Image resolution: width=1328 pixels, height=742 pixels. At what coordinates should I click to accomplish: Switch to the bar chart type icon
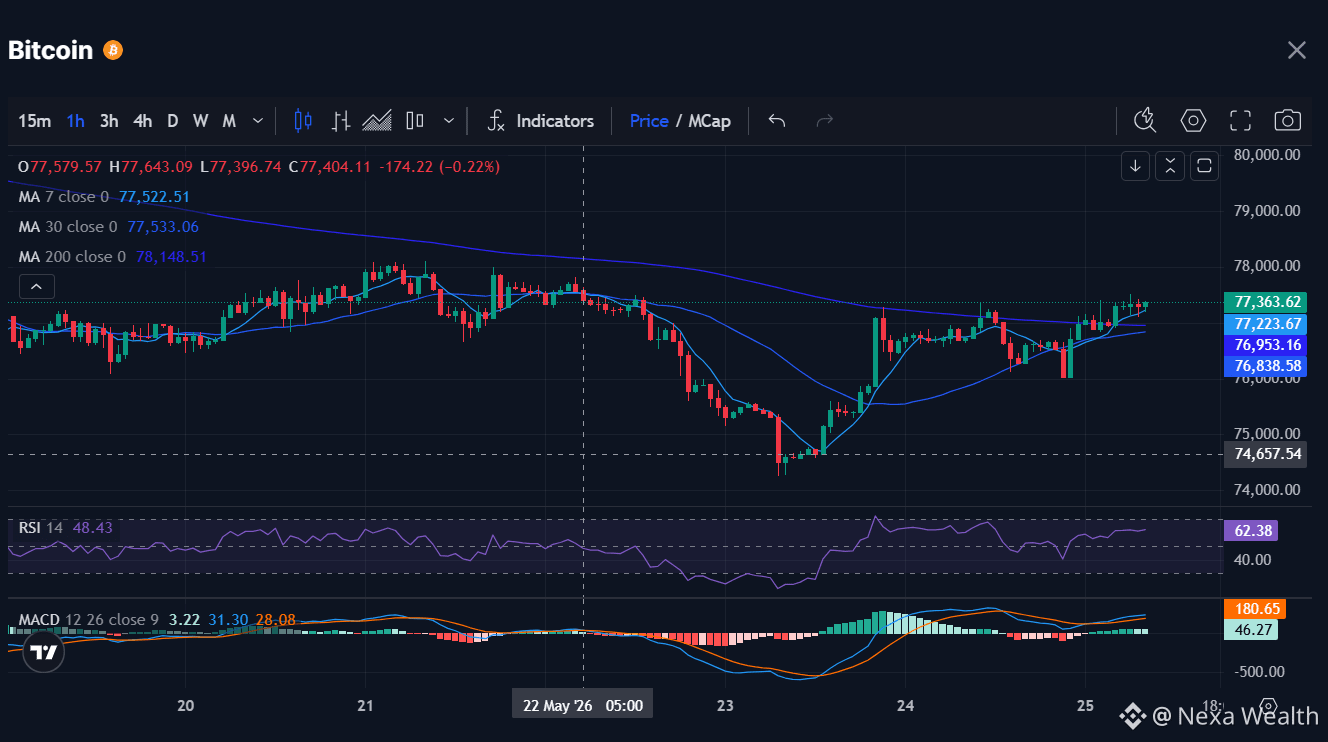point(341,121)
